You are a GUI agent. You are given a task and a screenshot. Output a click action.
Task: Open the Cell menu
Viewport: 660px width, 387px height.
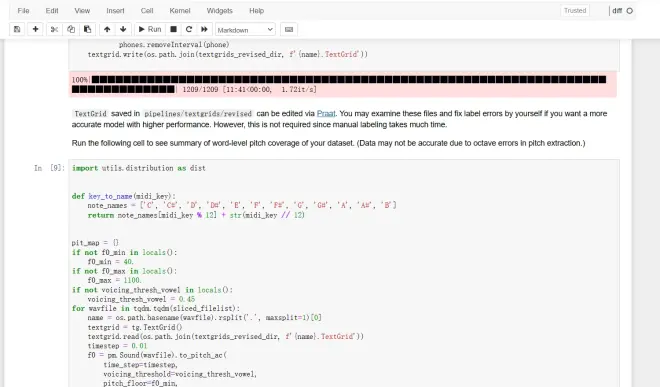click(147, 11)
